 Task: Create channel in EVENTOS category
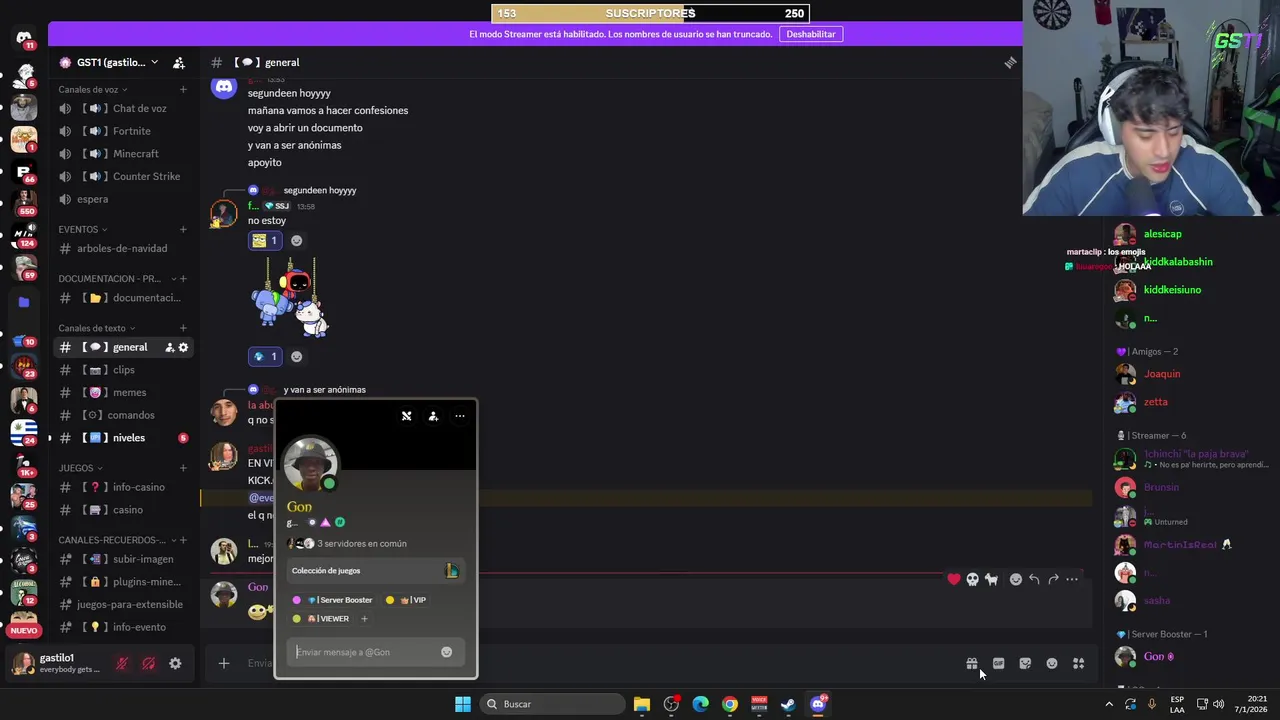tap(183, 229)
